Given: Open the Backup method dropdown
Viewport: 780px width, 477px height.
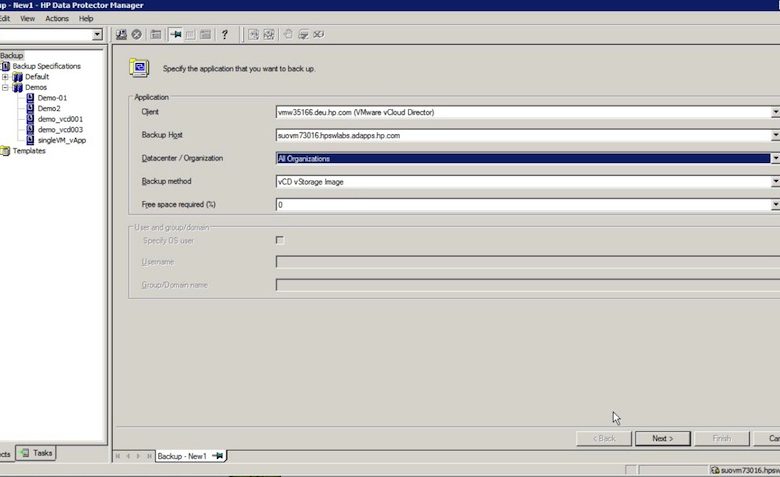Looking at the screenshot, I should pyautogui.click(x=776, y=182).
